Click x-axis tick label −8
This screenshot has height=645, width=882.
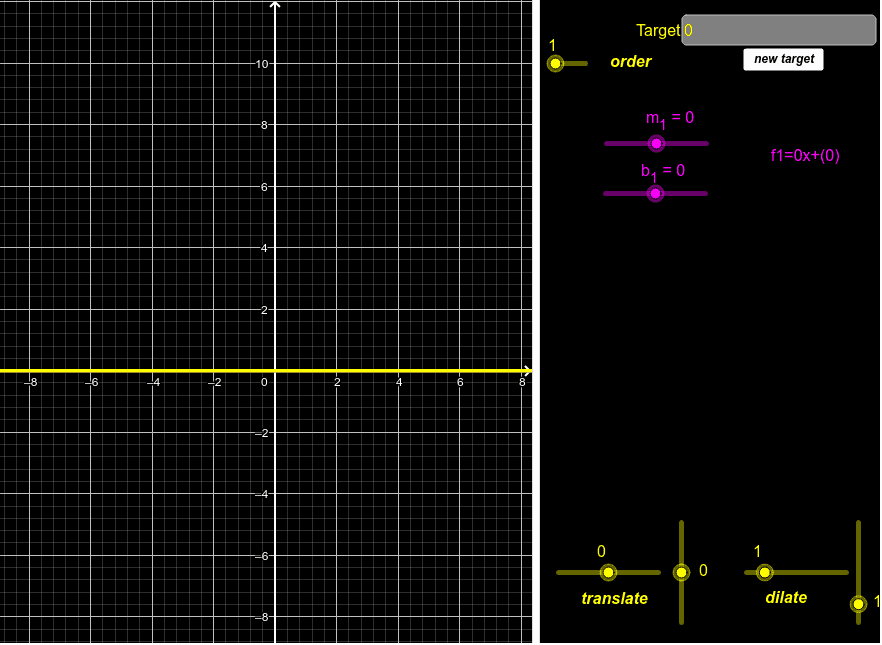point(30,382)
